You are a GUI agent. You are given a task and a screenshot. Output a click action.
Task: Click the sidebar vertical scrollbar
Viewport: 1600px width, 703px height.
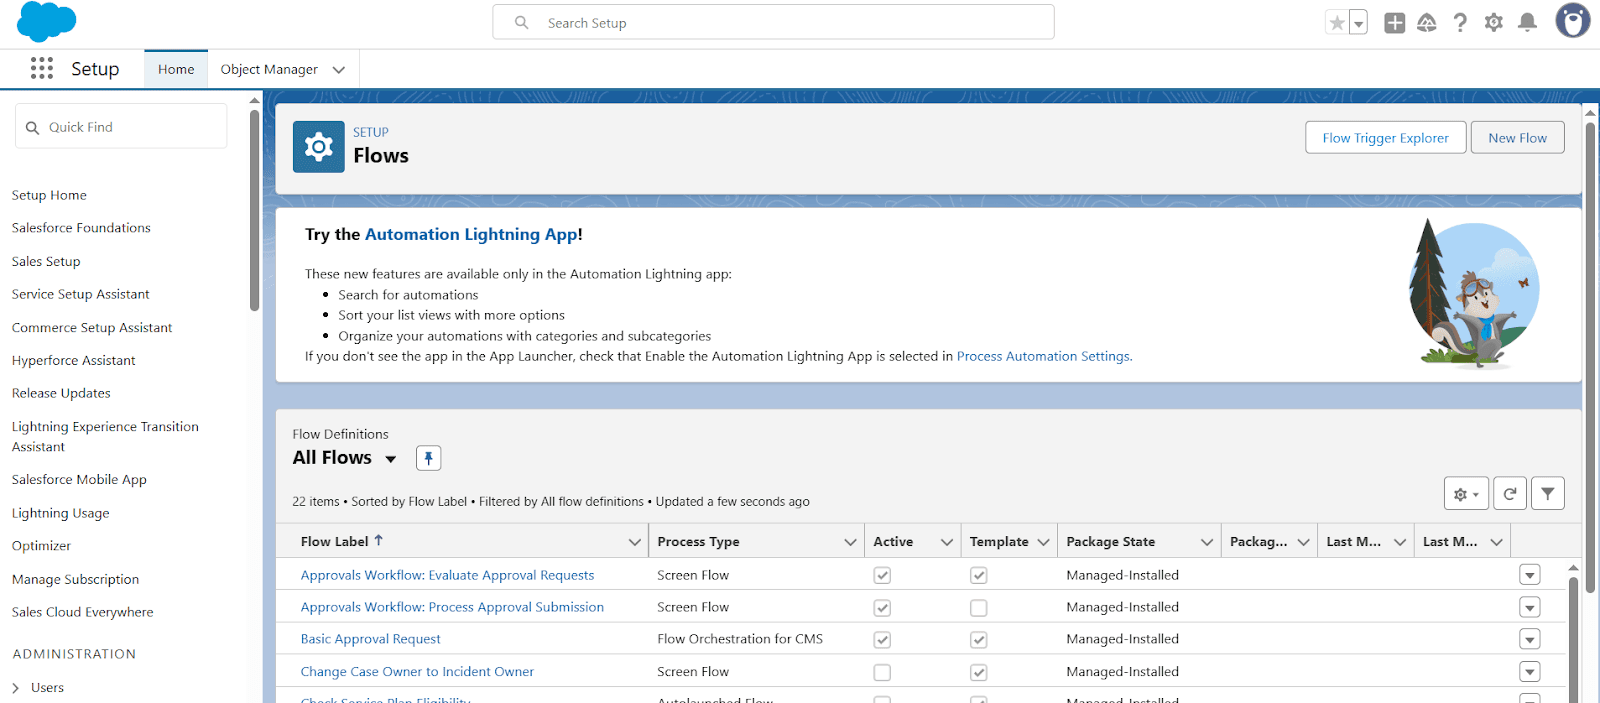254,210
